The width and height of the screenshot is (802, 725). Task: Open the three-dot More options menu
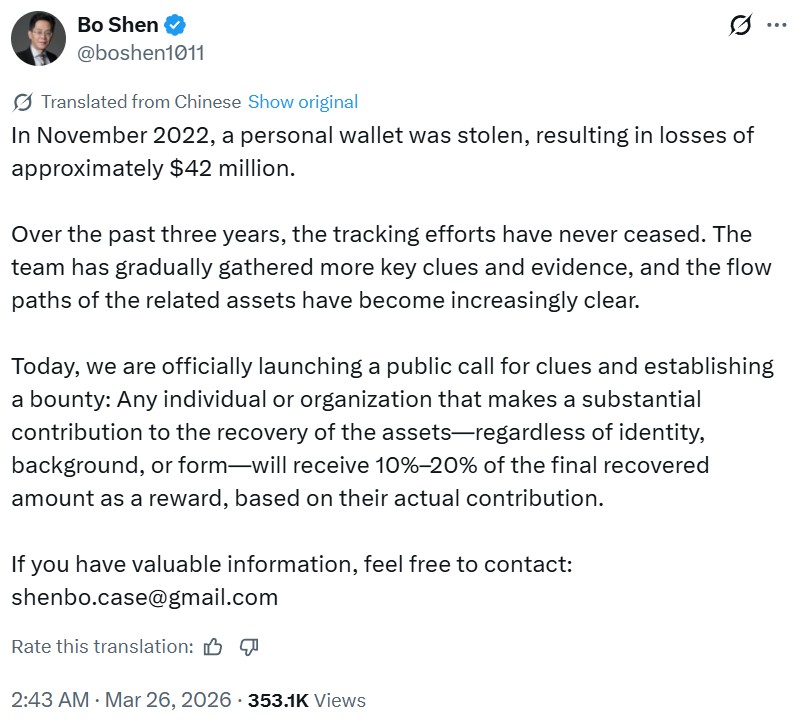coord(777,25)
